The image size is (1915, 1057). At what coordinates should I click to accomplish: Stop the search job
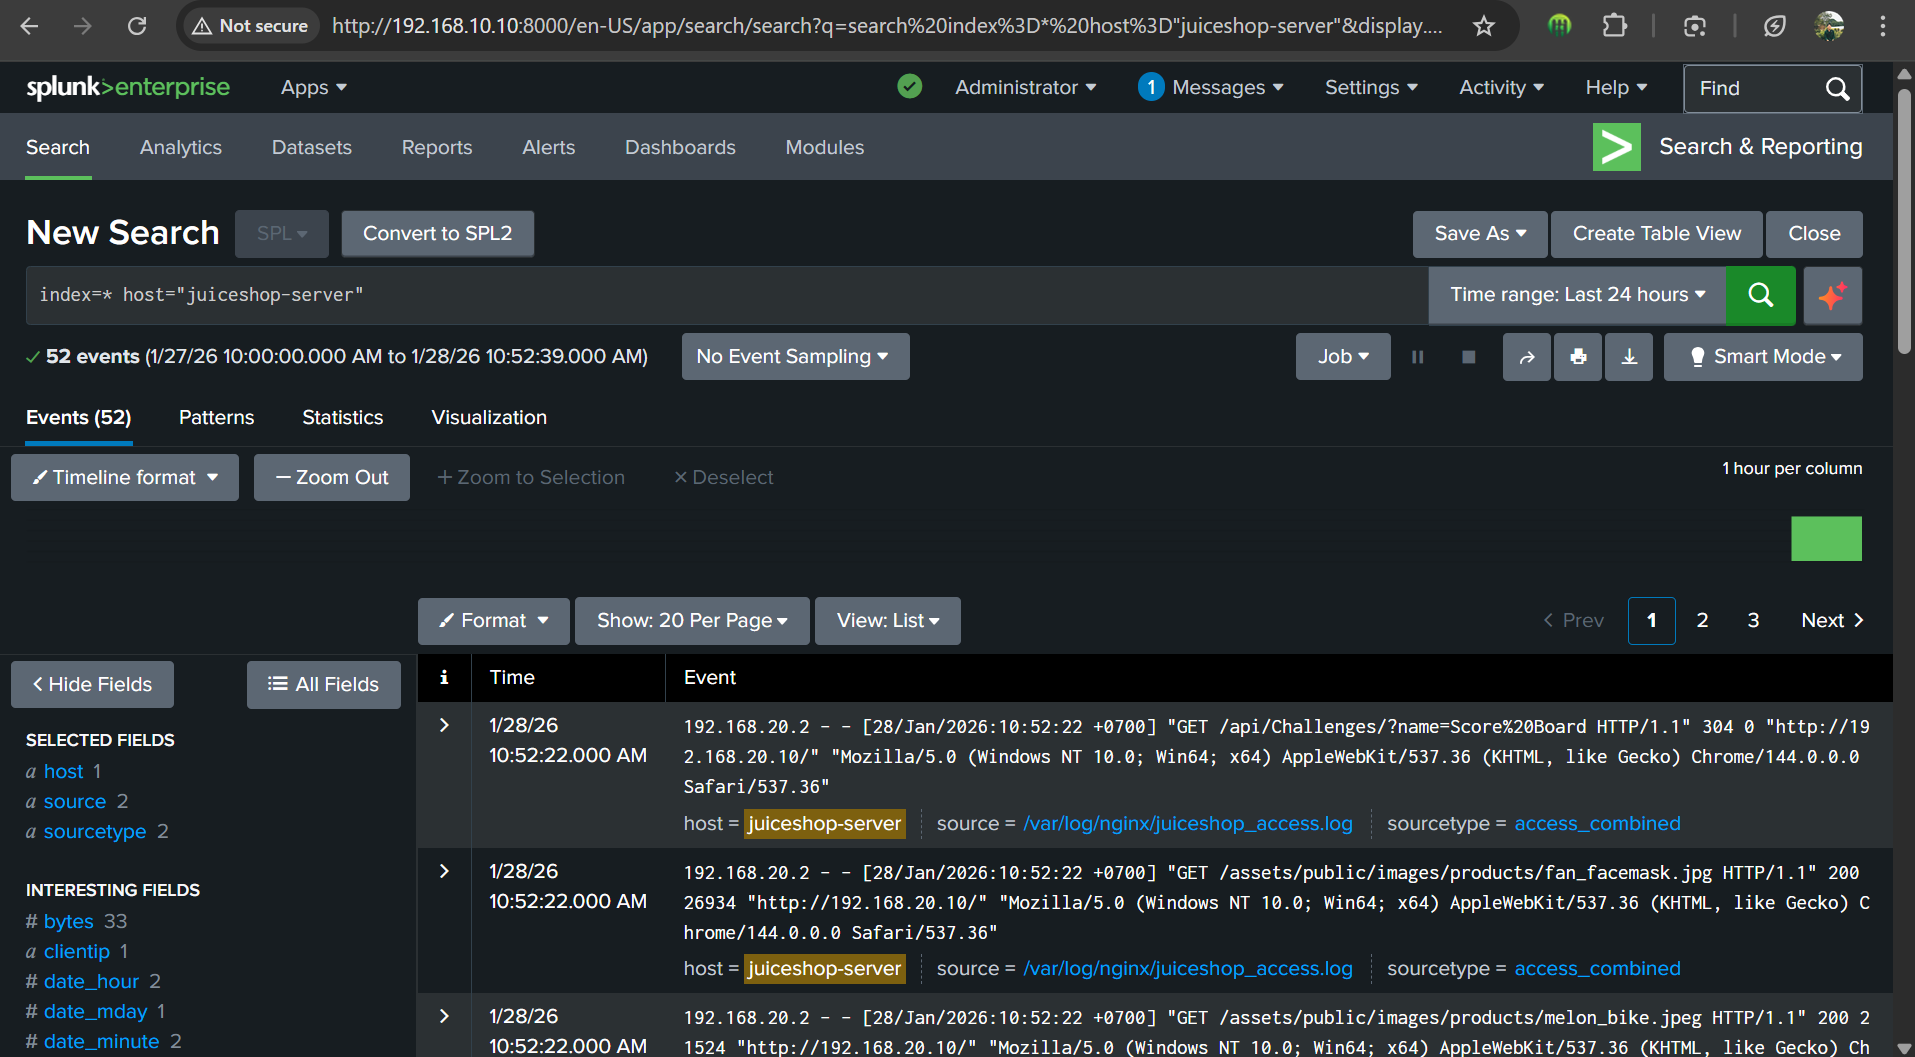coord(1468,357)
